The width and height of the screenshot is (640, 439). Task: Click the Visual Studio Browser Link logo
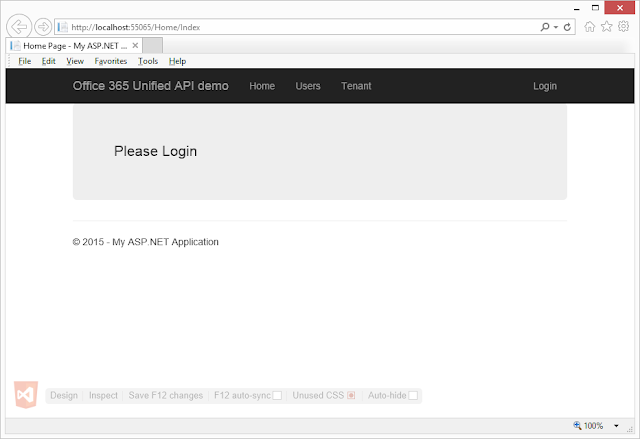(26, 395)
